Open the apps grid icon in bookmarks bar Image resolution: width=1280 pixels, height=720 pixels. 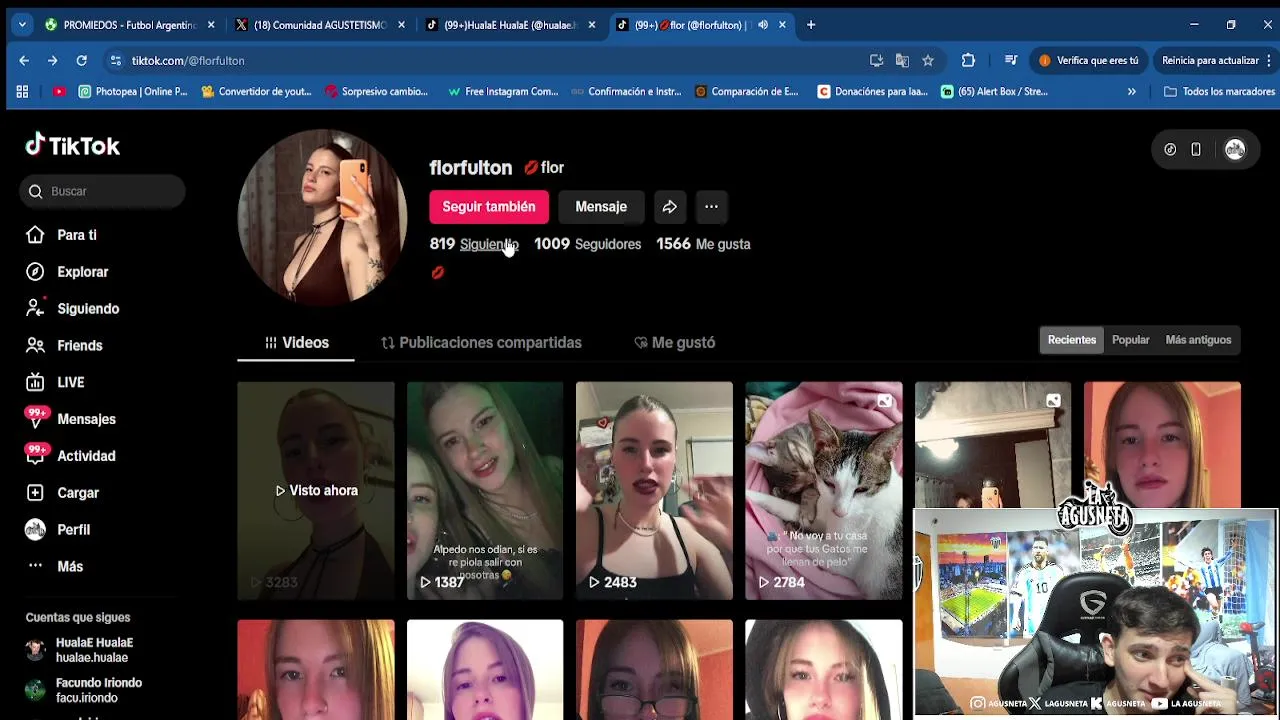tap(22, 92)
